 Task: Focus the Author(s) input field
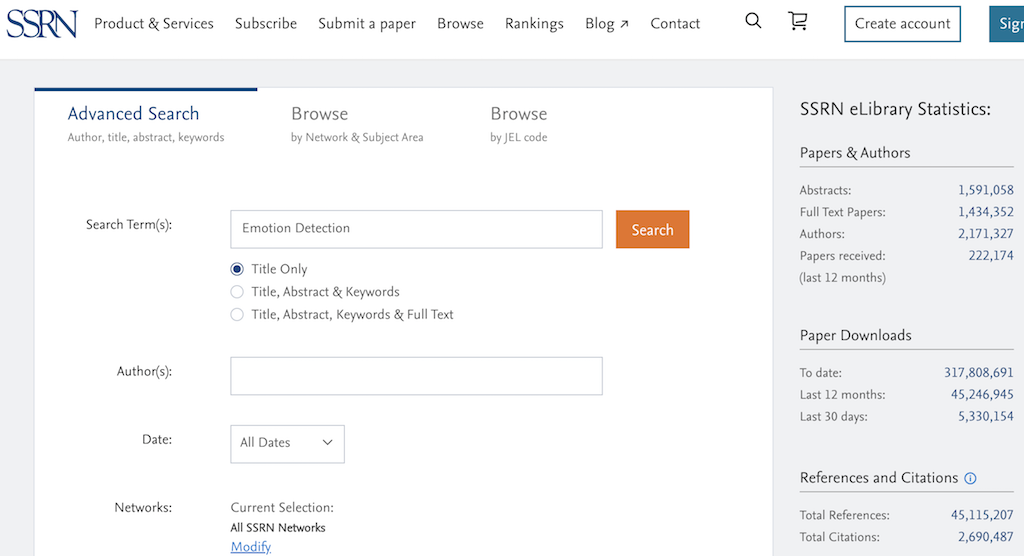point(416,376)
